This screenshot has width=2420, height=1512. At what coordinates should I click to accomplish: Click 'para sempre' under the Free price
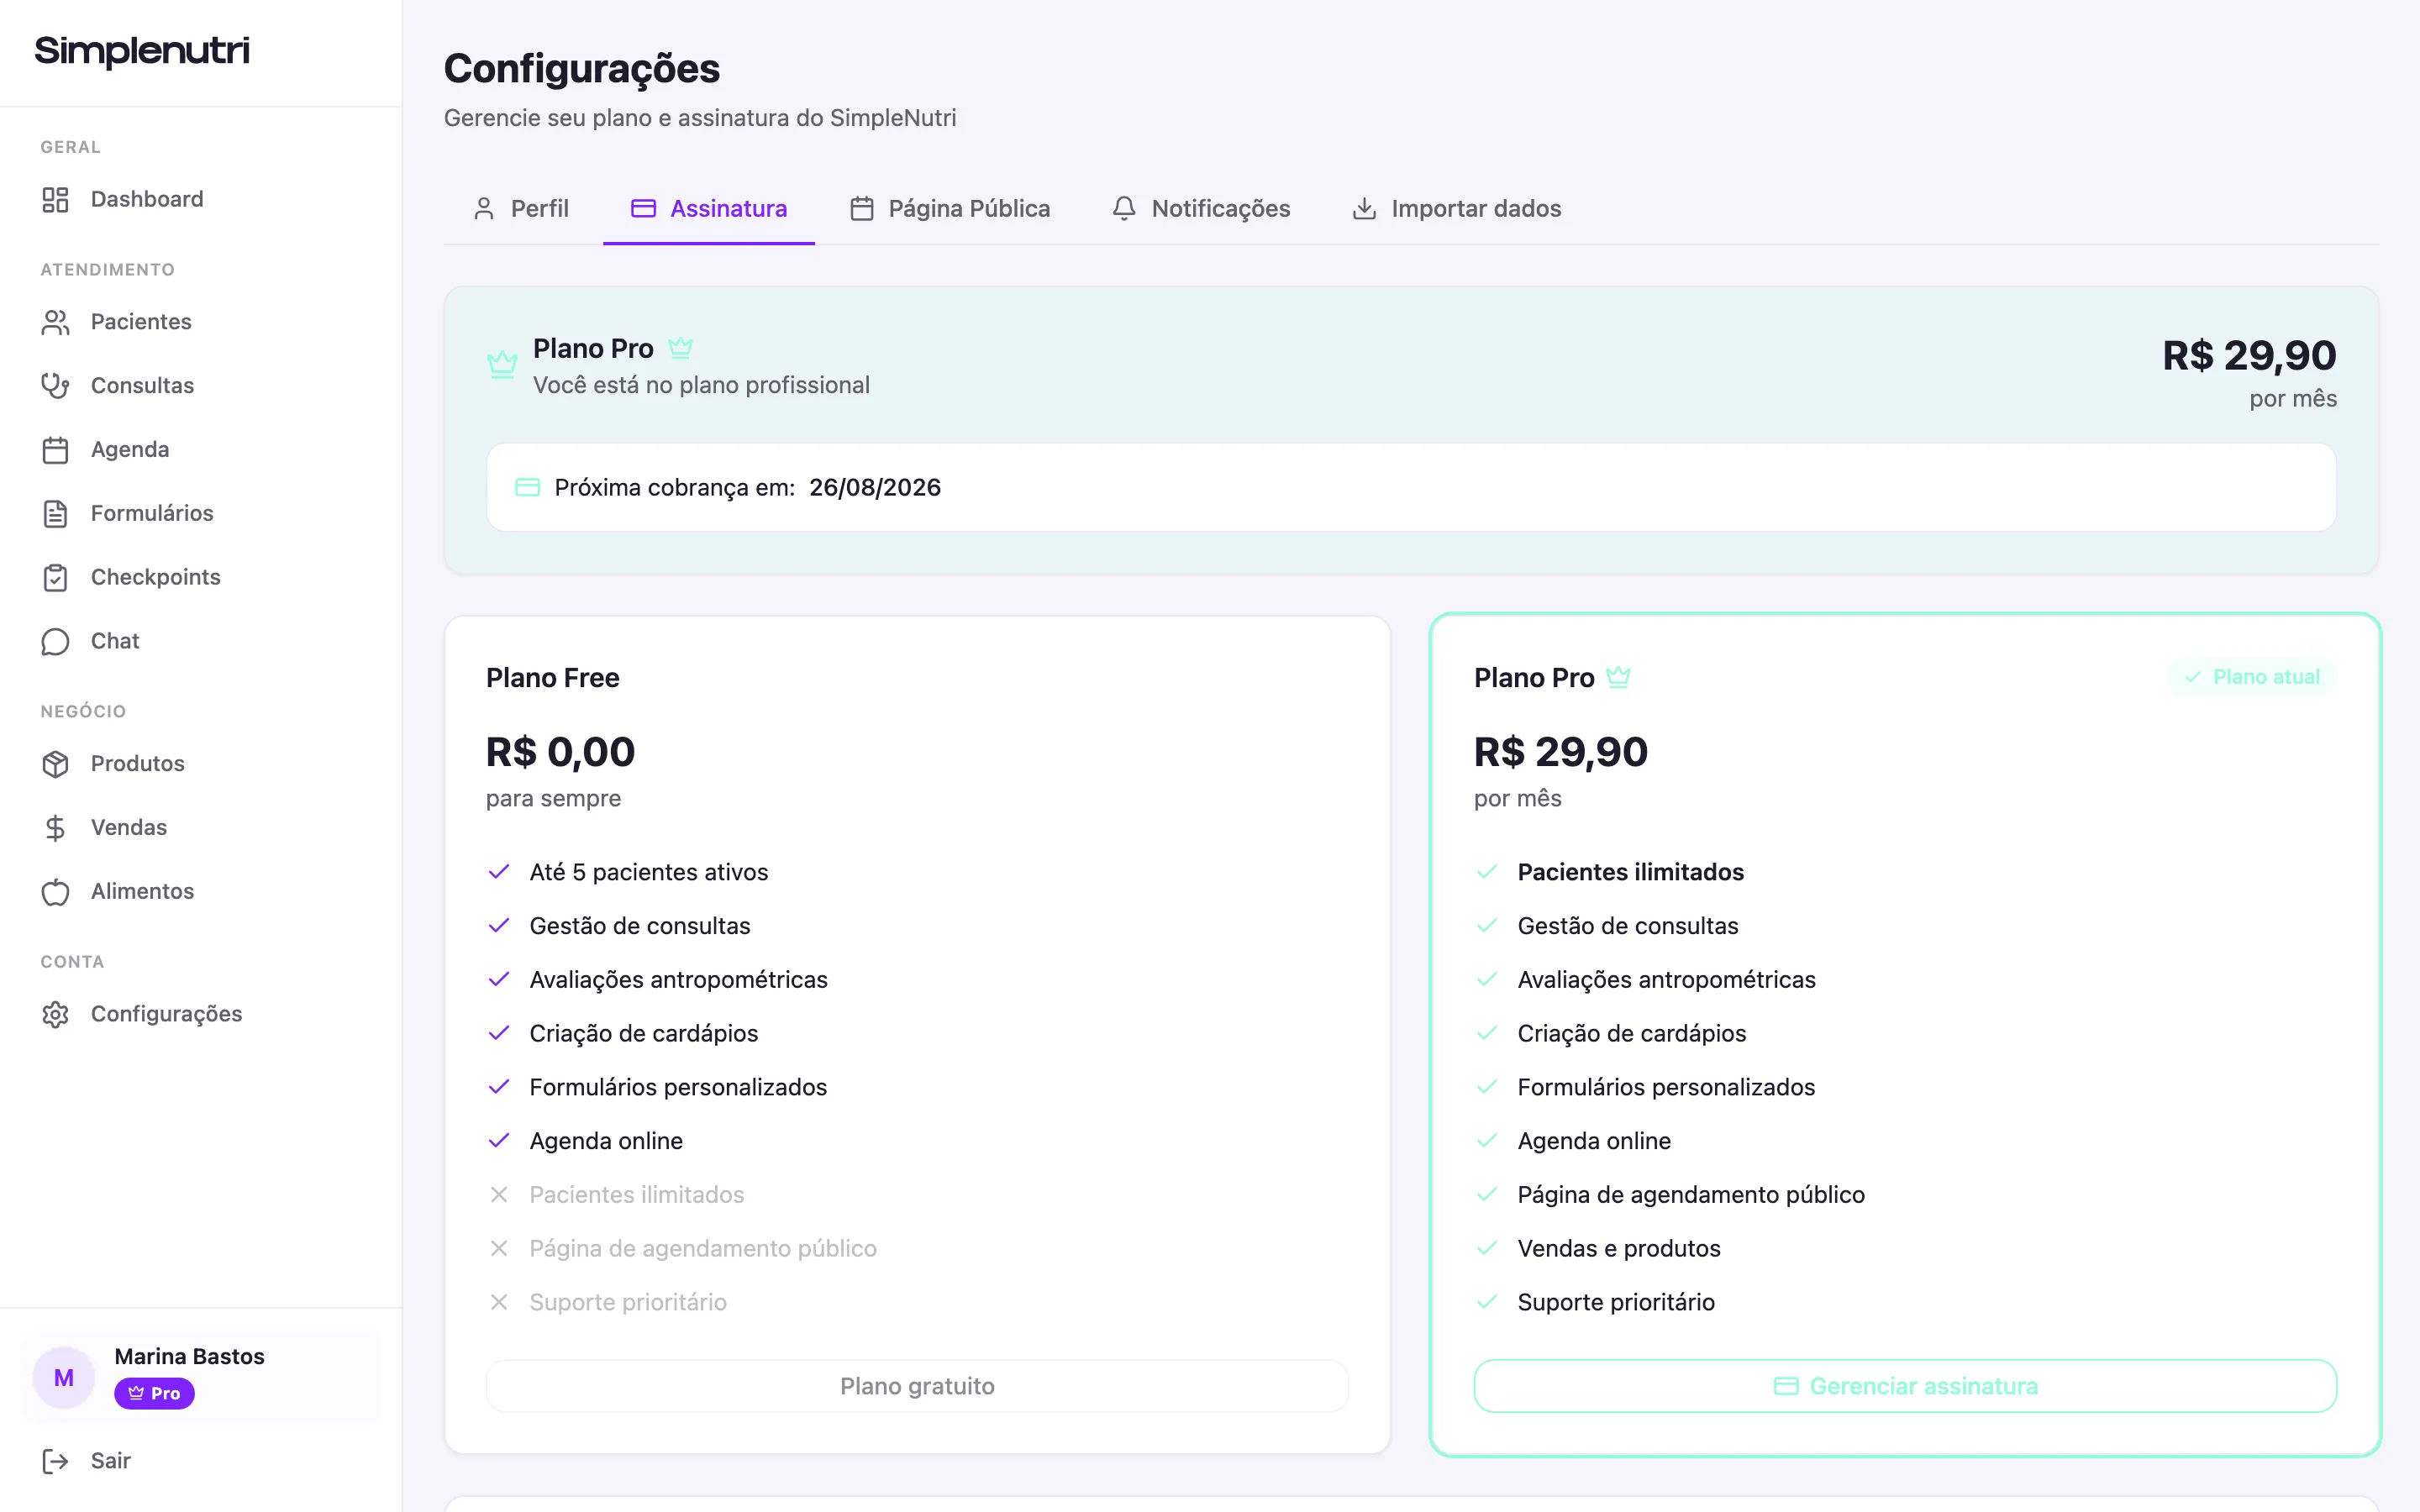point(553,799)
